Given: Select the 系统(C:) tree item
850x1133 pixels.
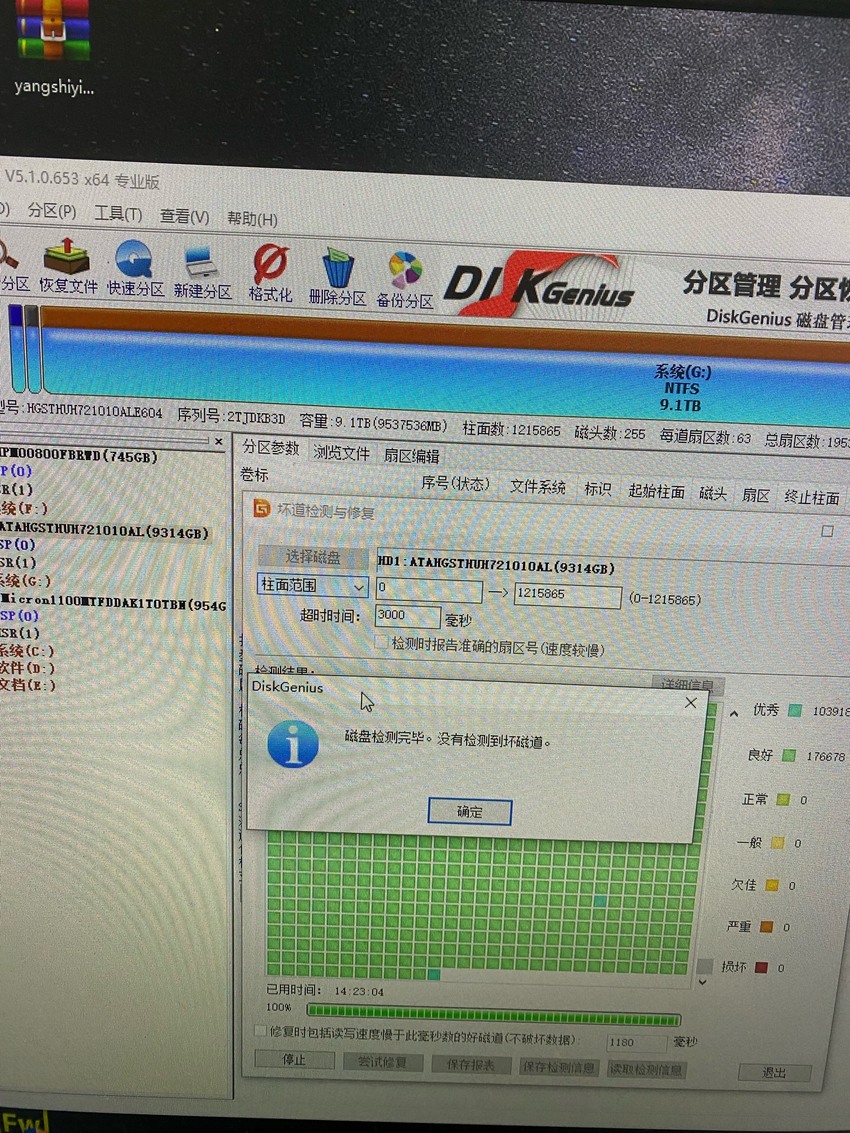Looking at the screenshot, I should (x=27, y=650).
